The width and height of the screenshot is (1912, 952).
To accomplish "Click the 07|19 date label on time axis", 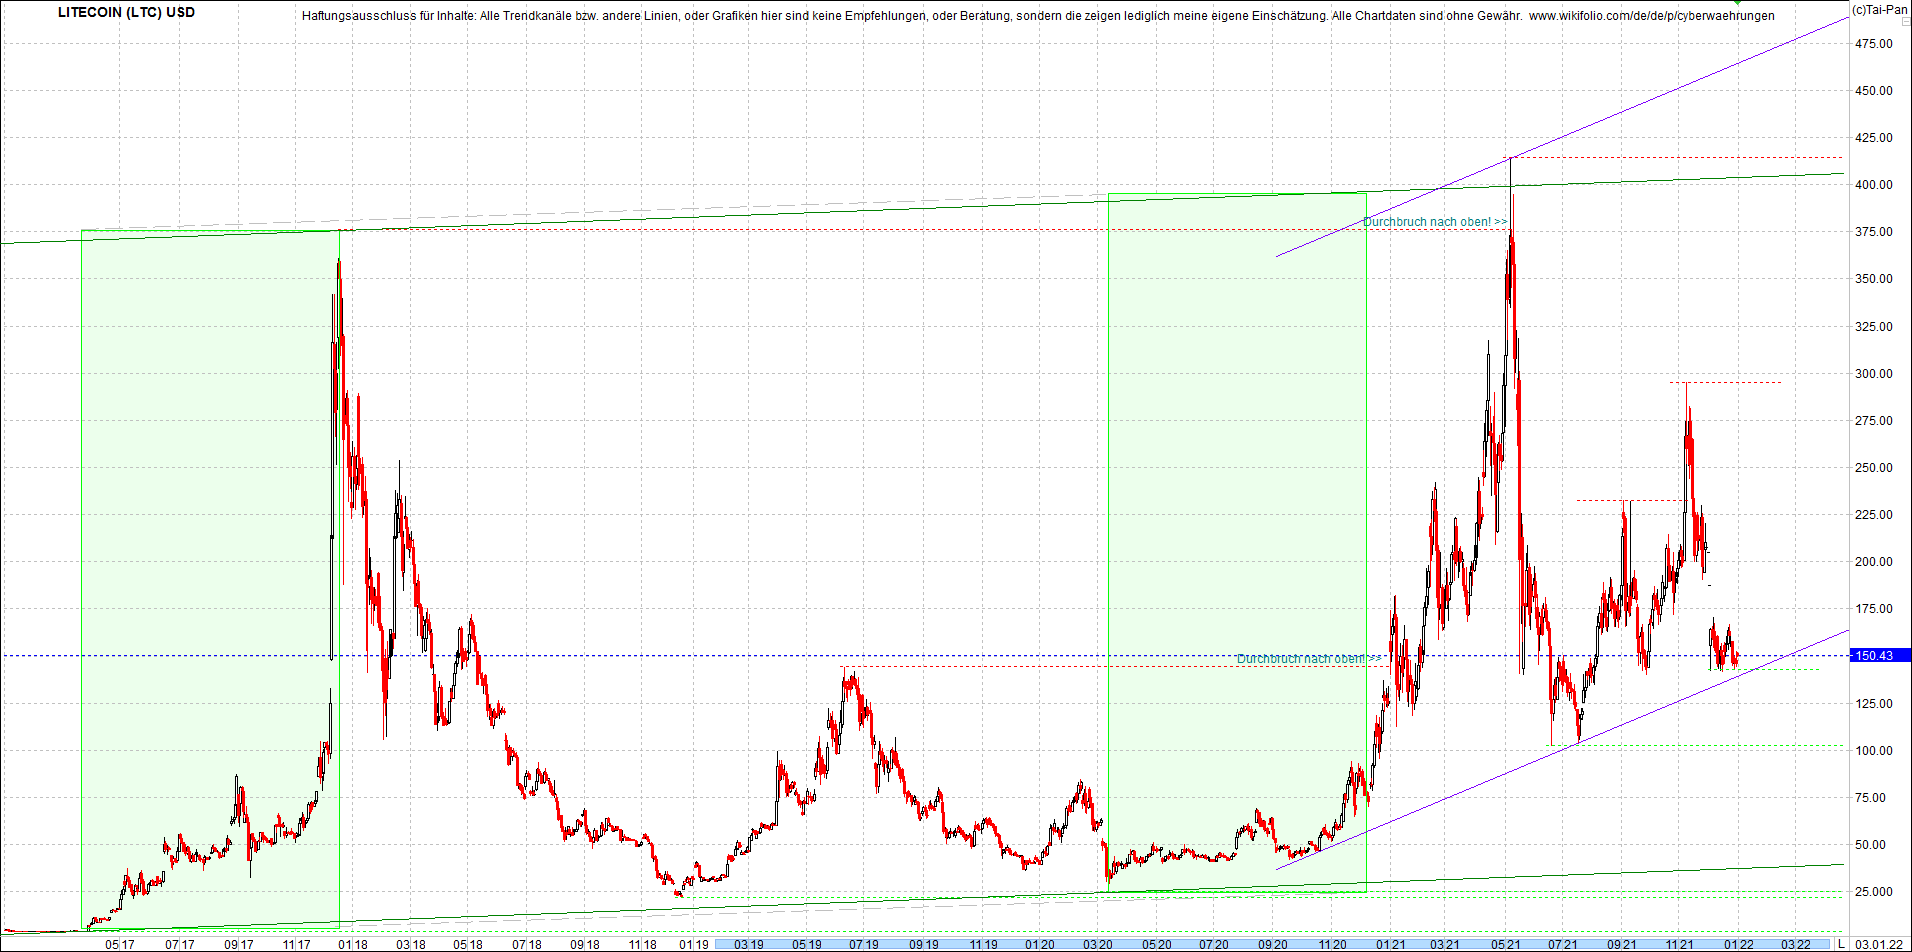I will [x=864, y=944].
